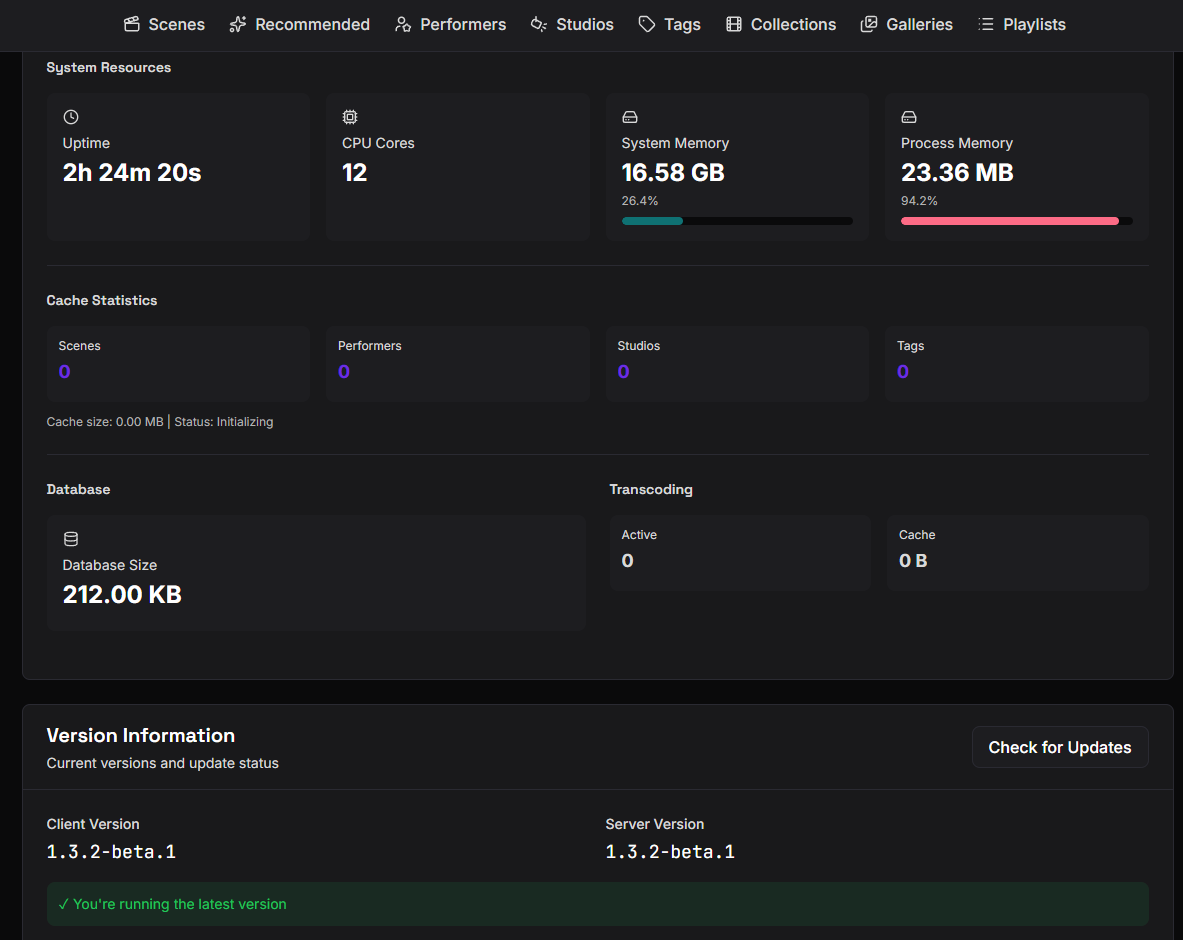1183x940 pixels.
Task: Click the CPU Cores chip icon
Action: coord(350,117)
